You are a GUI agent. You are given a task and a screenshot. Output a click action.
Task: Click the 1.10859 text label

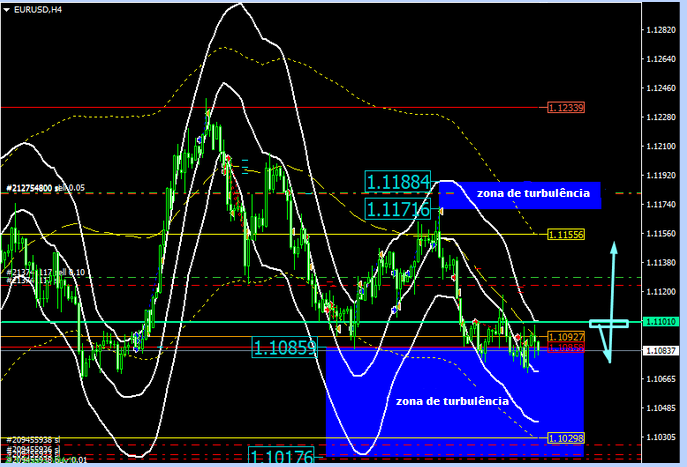284,348
